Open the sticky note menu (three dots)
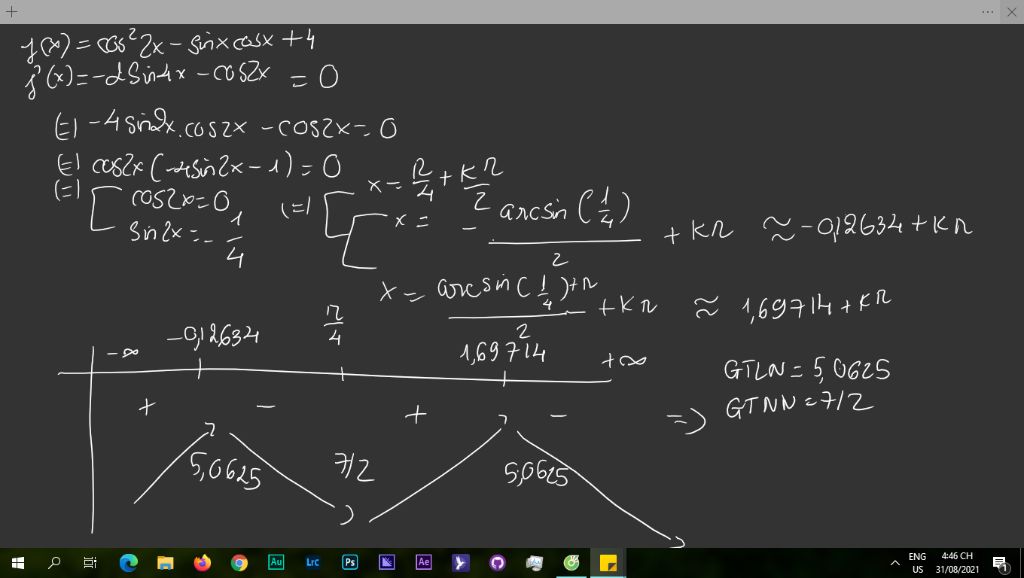The image size is (1024, 578). [987, 12]
